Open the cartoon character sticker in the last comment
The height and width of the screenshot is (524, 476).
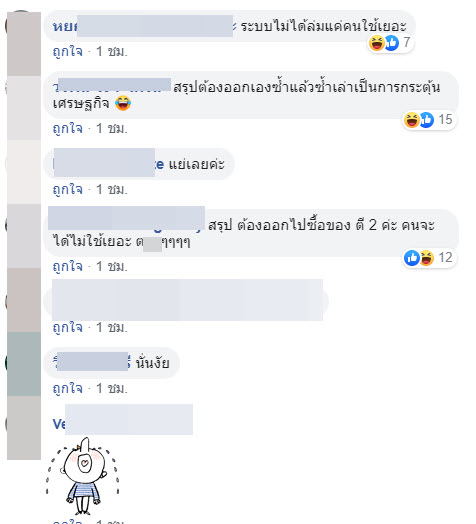82,477
